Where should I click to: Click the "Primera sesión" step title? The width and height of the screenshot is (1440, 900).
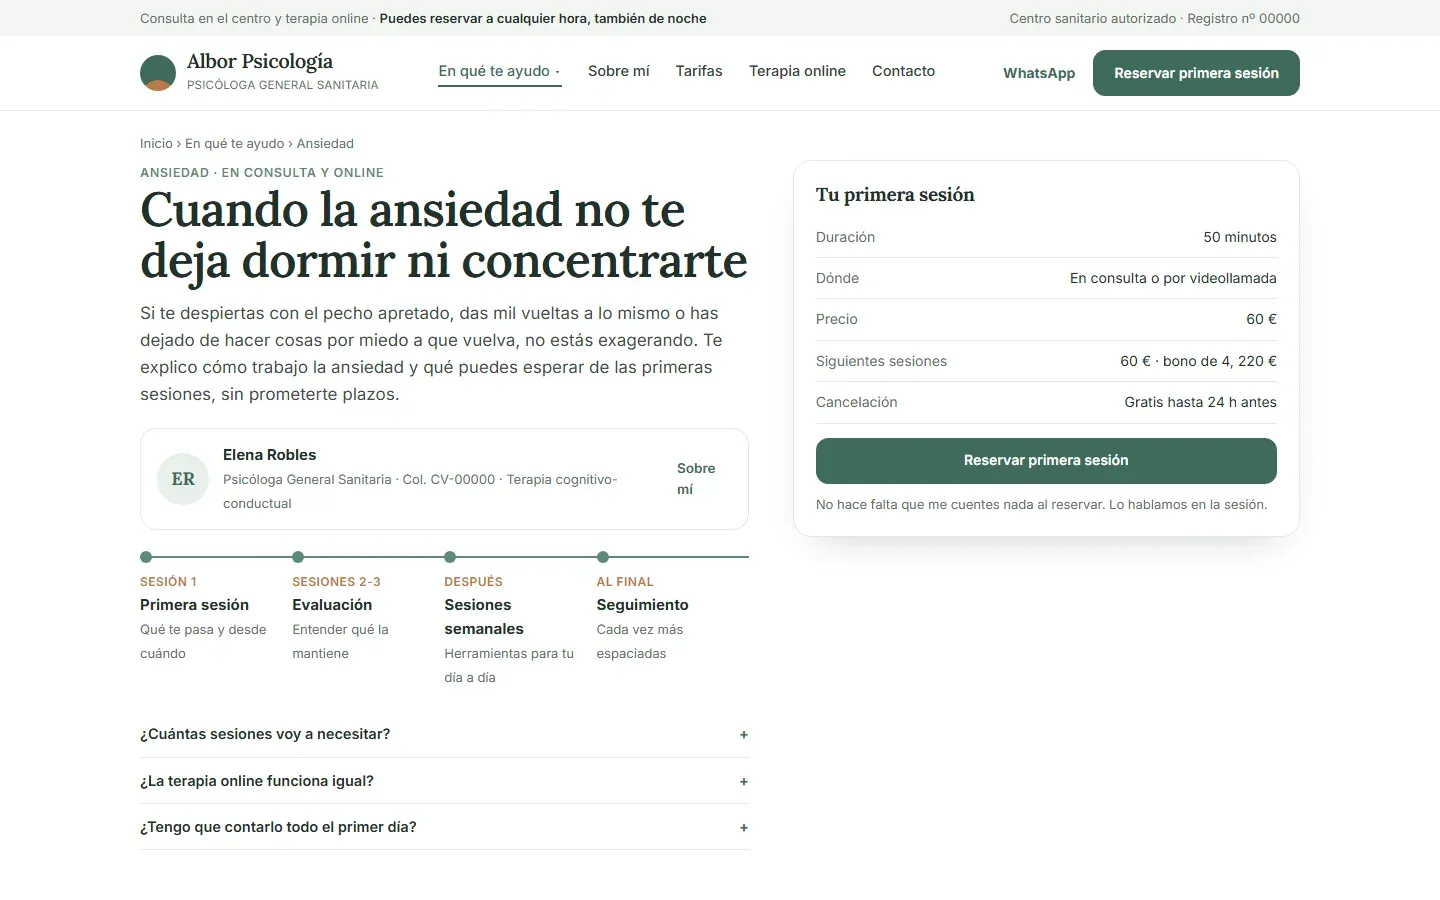point(194,605)
